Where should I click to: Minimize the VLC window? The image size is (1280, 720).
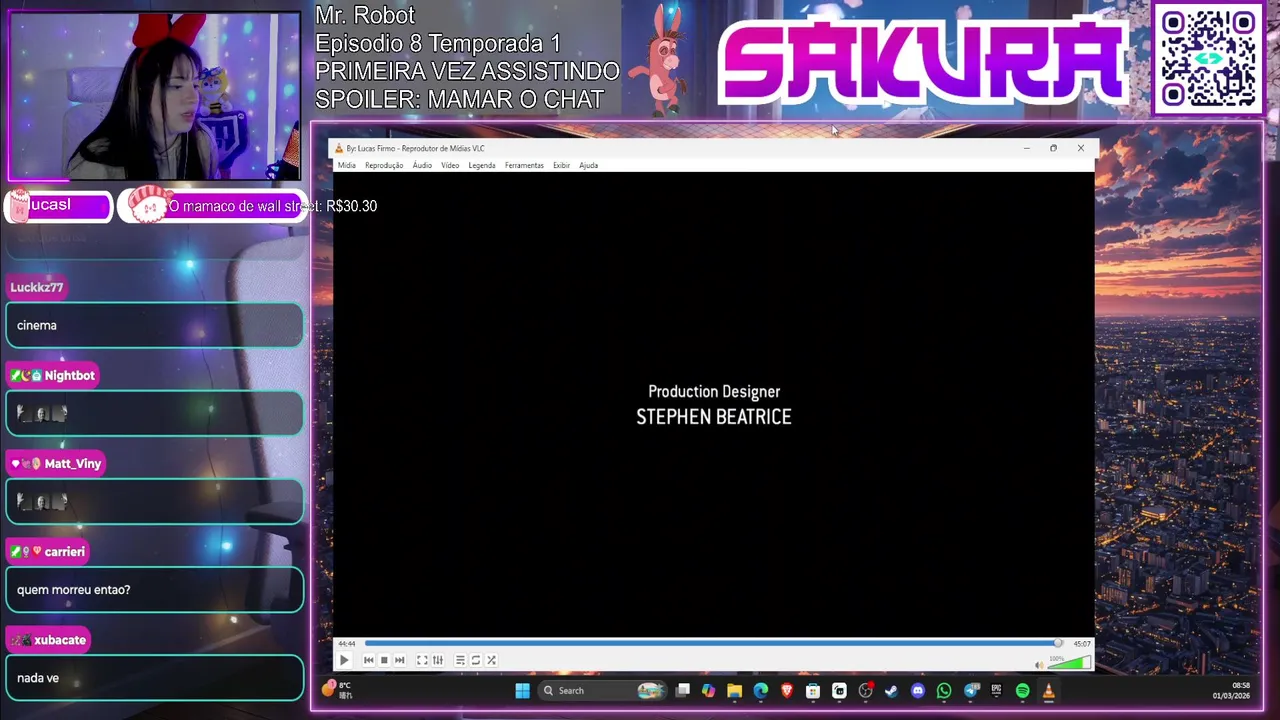point(1026,148)
